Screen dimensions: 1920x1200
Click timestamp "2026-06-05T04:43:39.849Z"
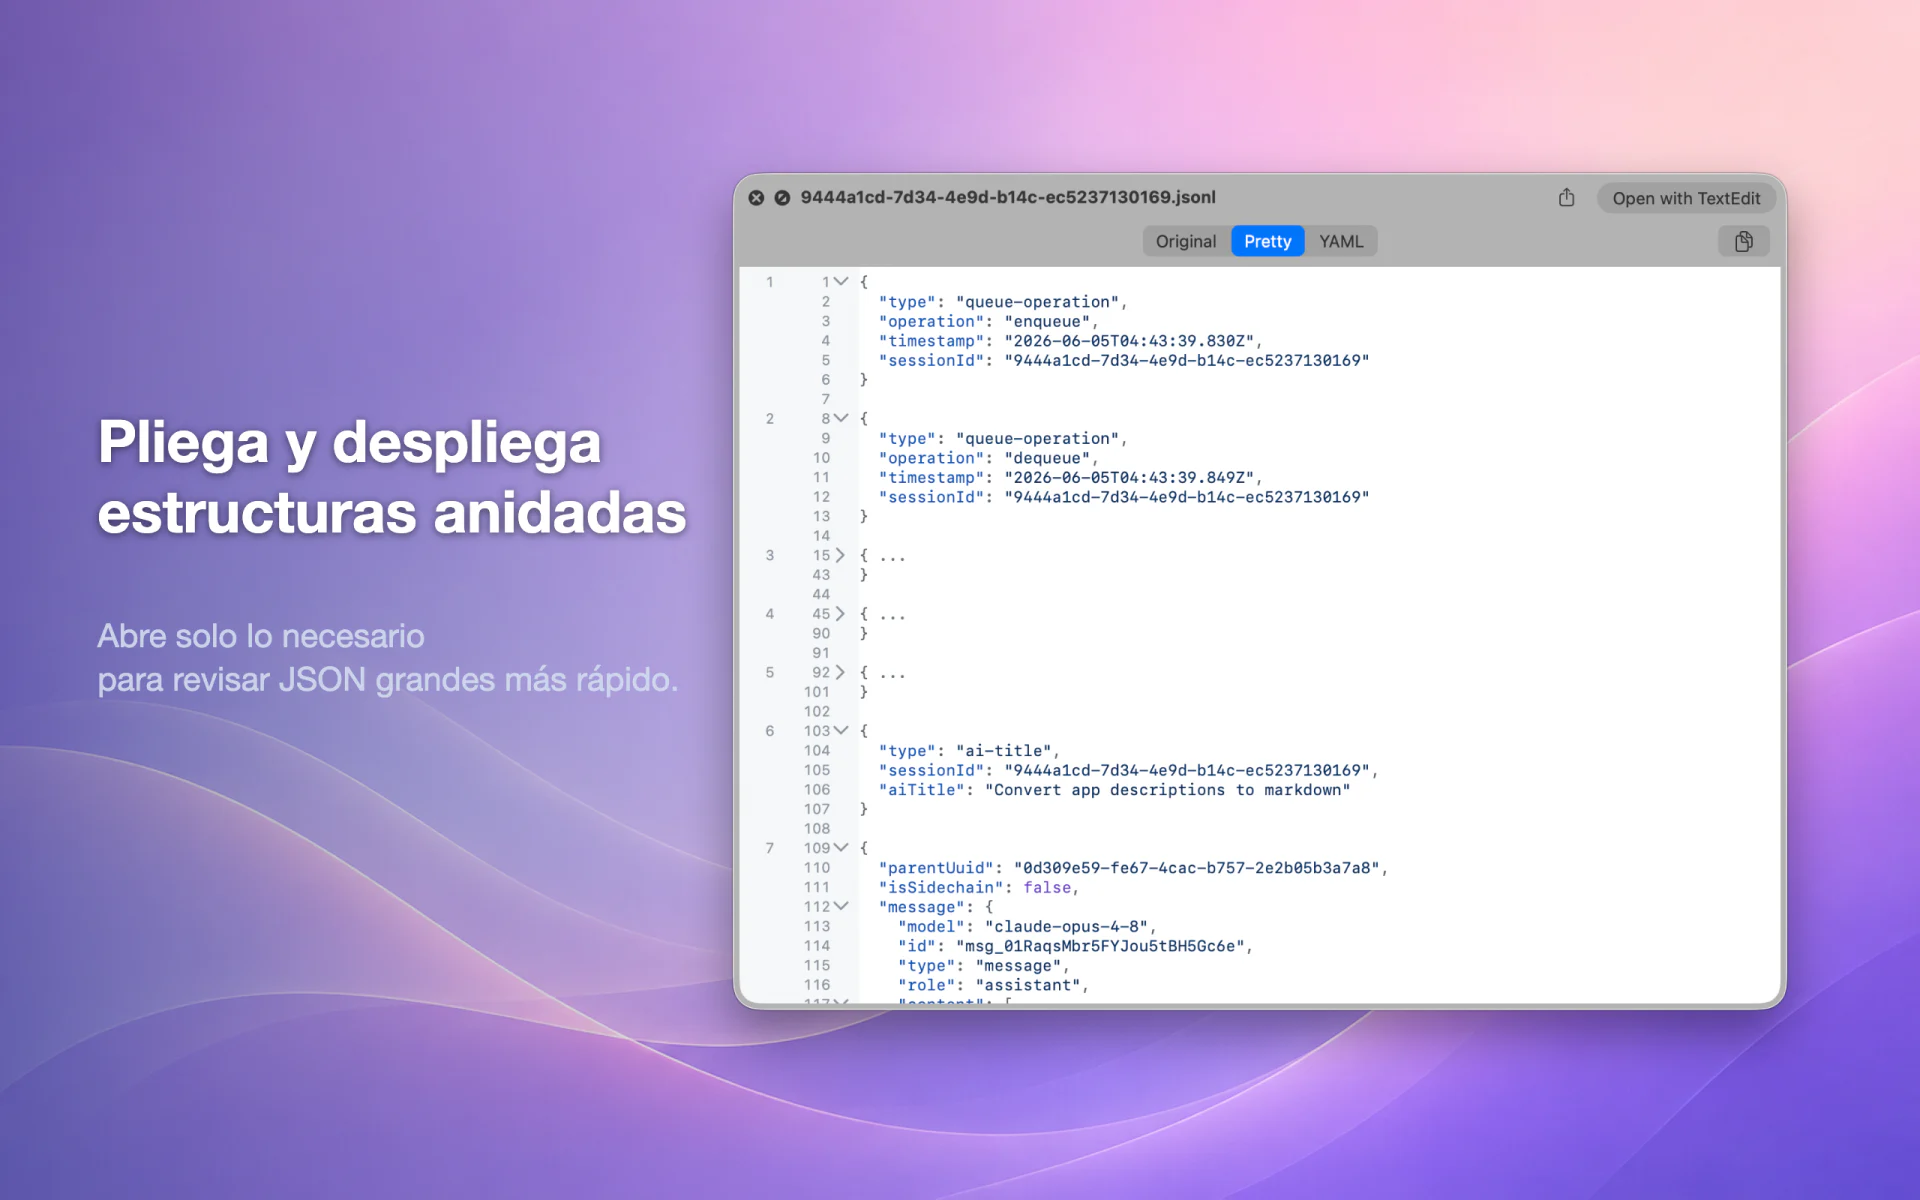1129,478
